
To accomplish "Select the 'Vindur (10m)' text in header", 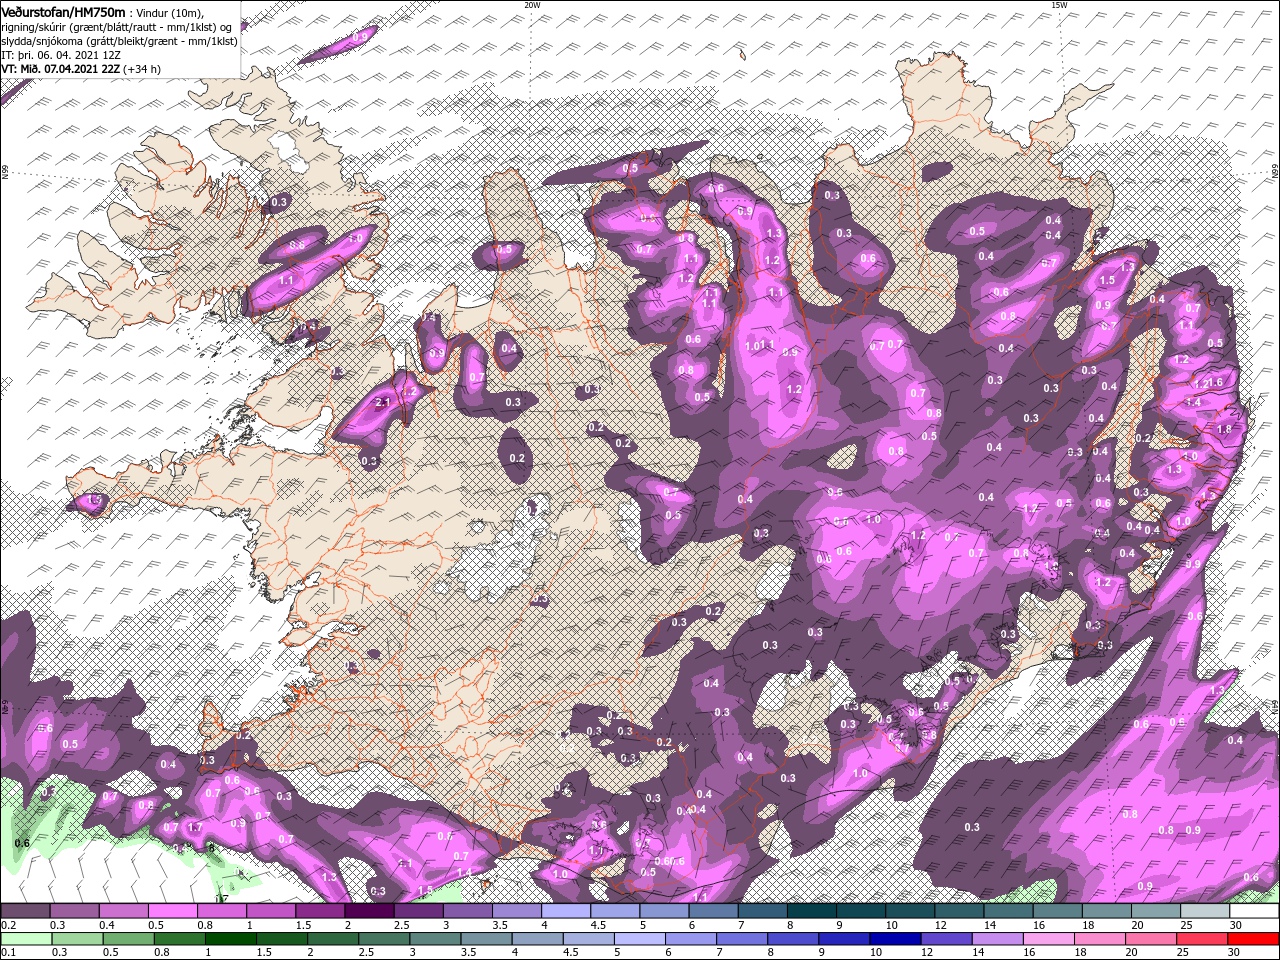I will pyautogui.click(x=168, y=13).
